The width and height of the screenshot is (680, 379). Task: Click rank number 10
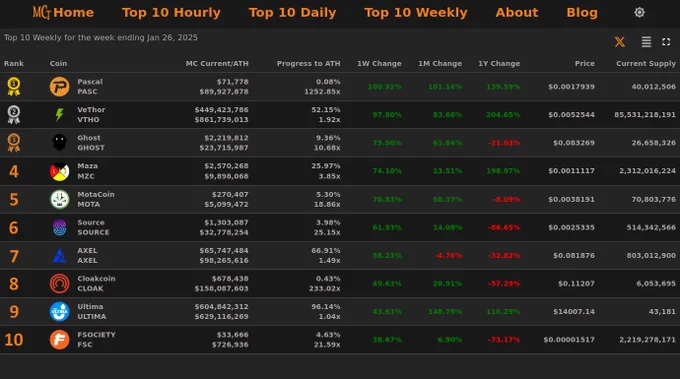14,340
